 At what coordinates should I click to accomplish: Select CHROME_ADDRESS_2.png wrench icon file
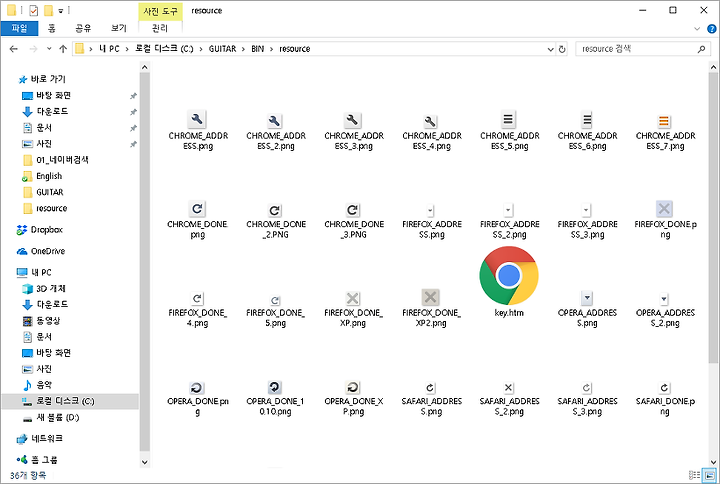275,121
